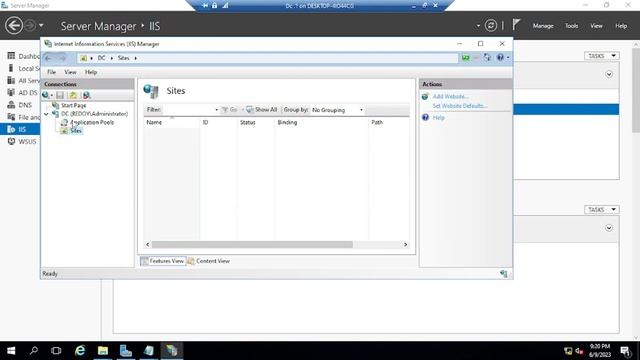Go back with Server Manager back arrow
Screen dimensions: 640x360
click(x=14, y=25)
